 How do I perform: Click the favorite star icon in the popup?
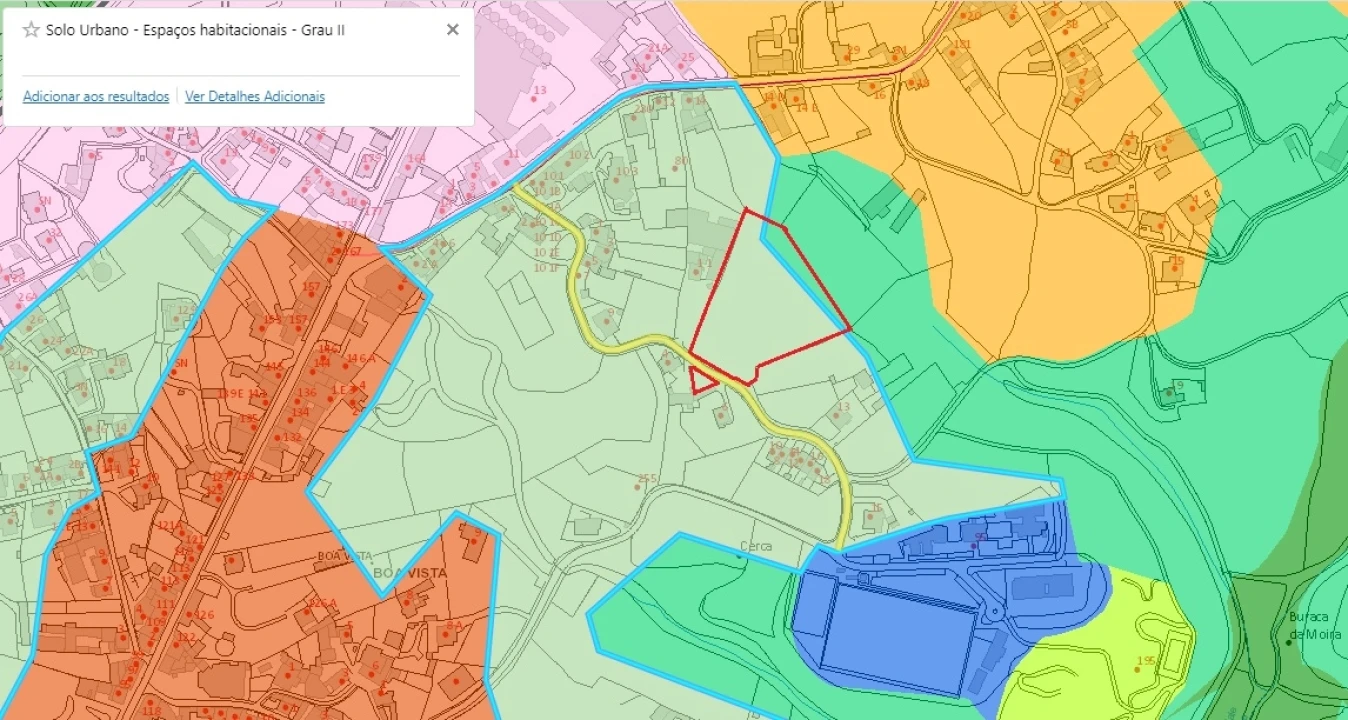[x=31, y=30]
